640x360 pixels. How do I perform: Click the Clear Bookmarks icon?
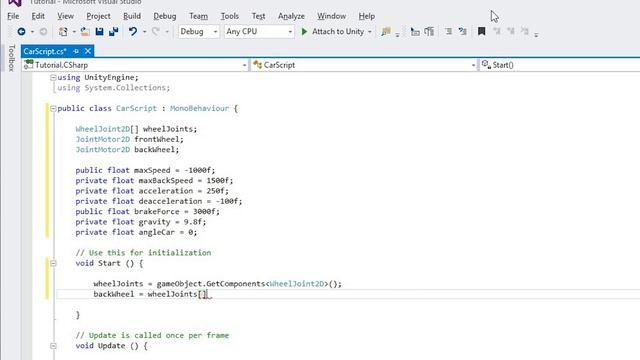click(525, 31)
